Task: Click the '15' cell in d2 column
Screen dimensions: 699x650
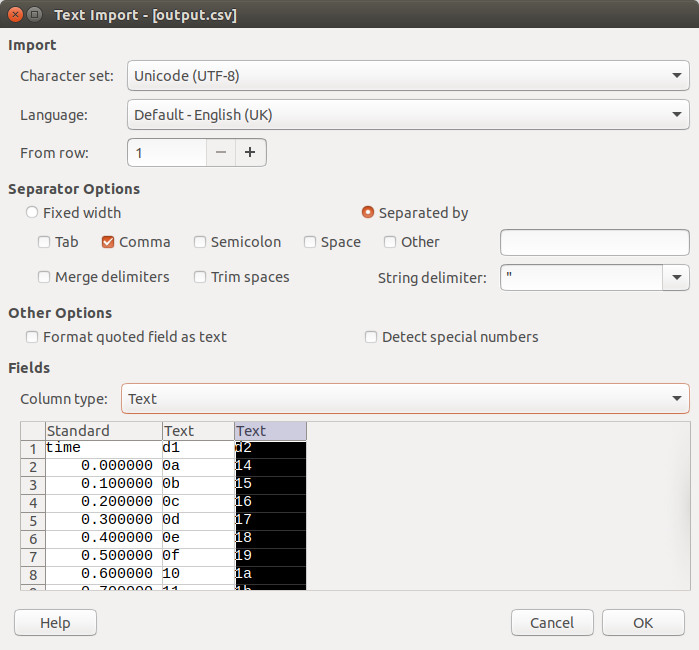Action: (271, 484)
